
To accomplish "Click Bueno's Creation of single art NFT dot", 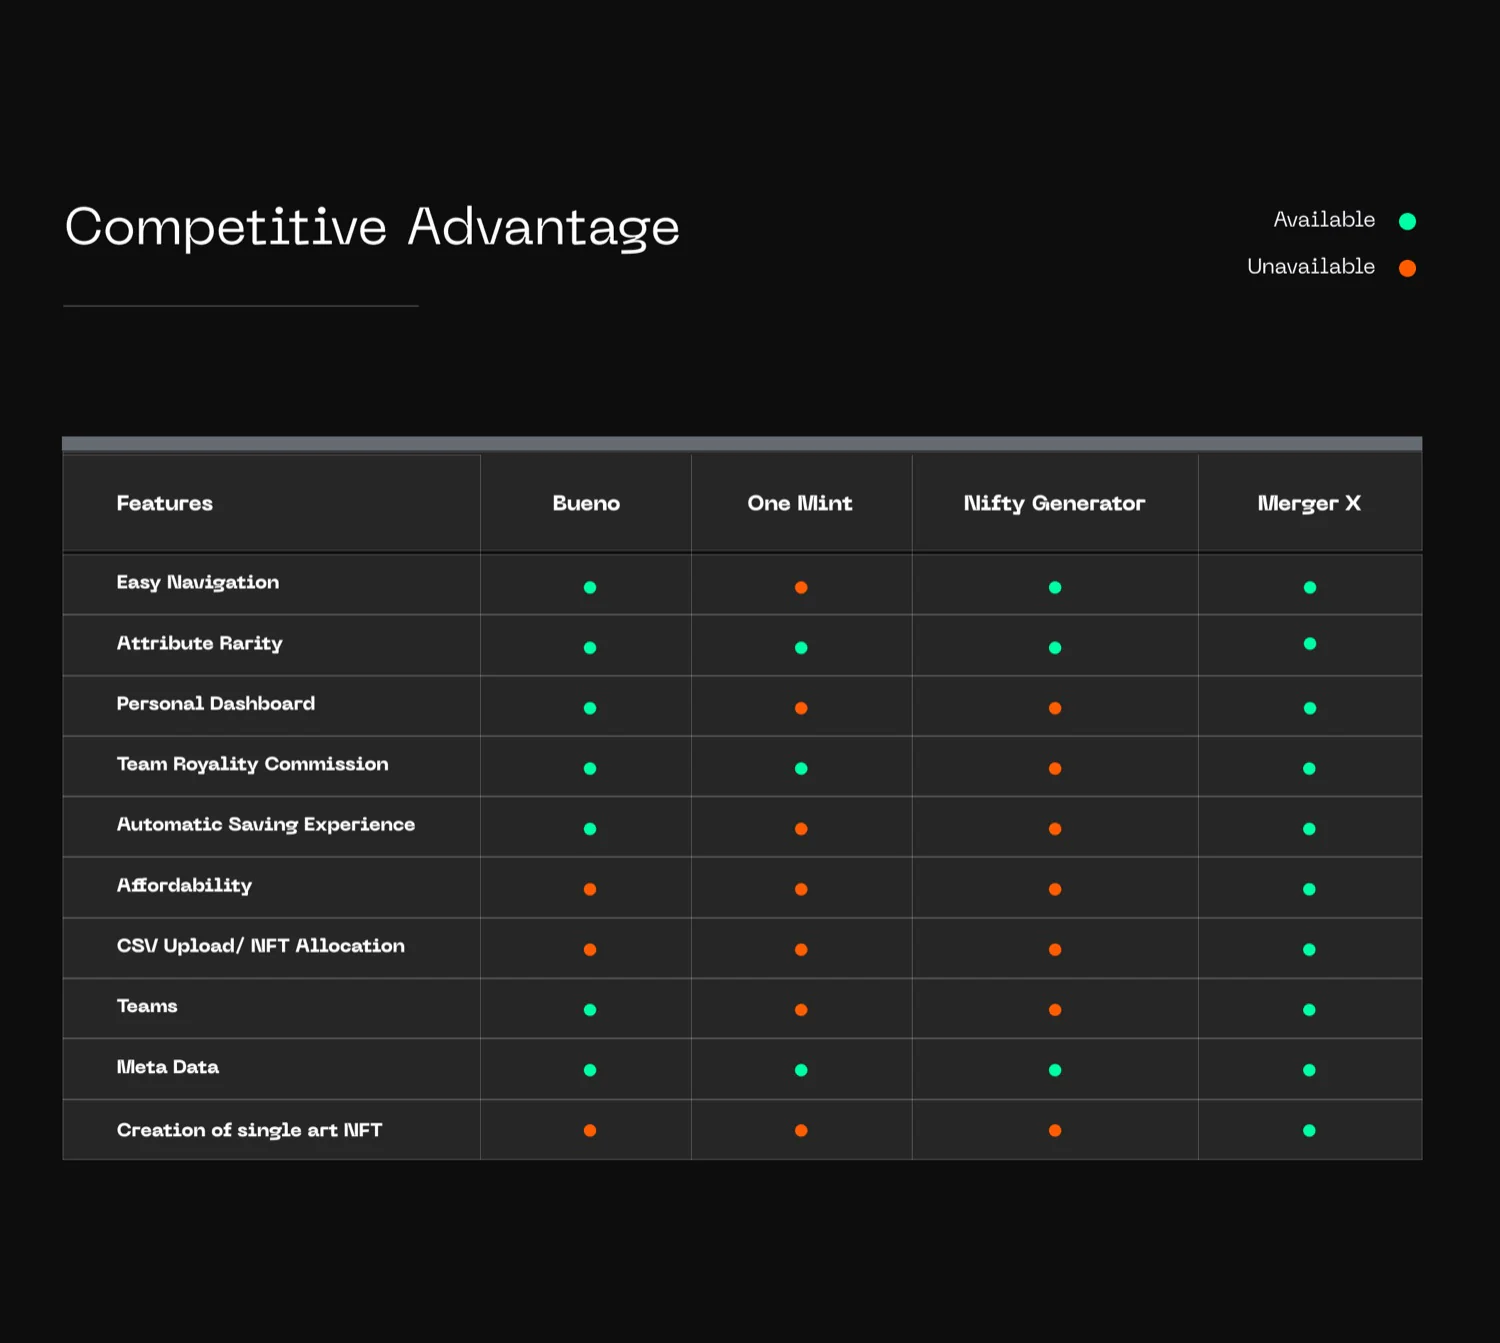I will [590, 1131].
